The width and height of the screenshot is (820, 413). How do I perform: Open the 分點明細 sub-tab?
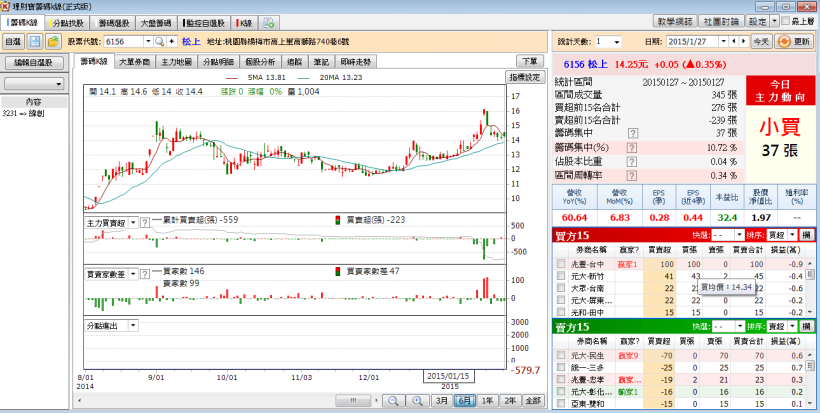tap(219, 62)
